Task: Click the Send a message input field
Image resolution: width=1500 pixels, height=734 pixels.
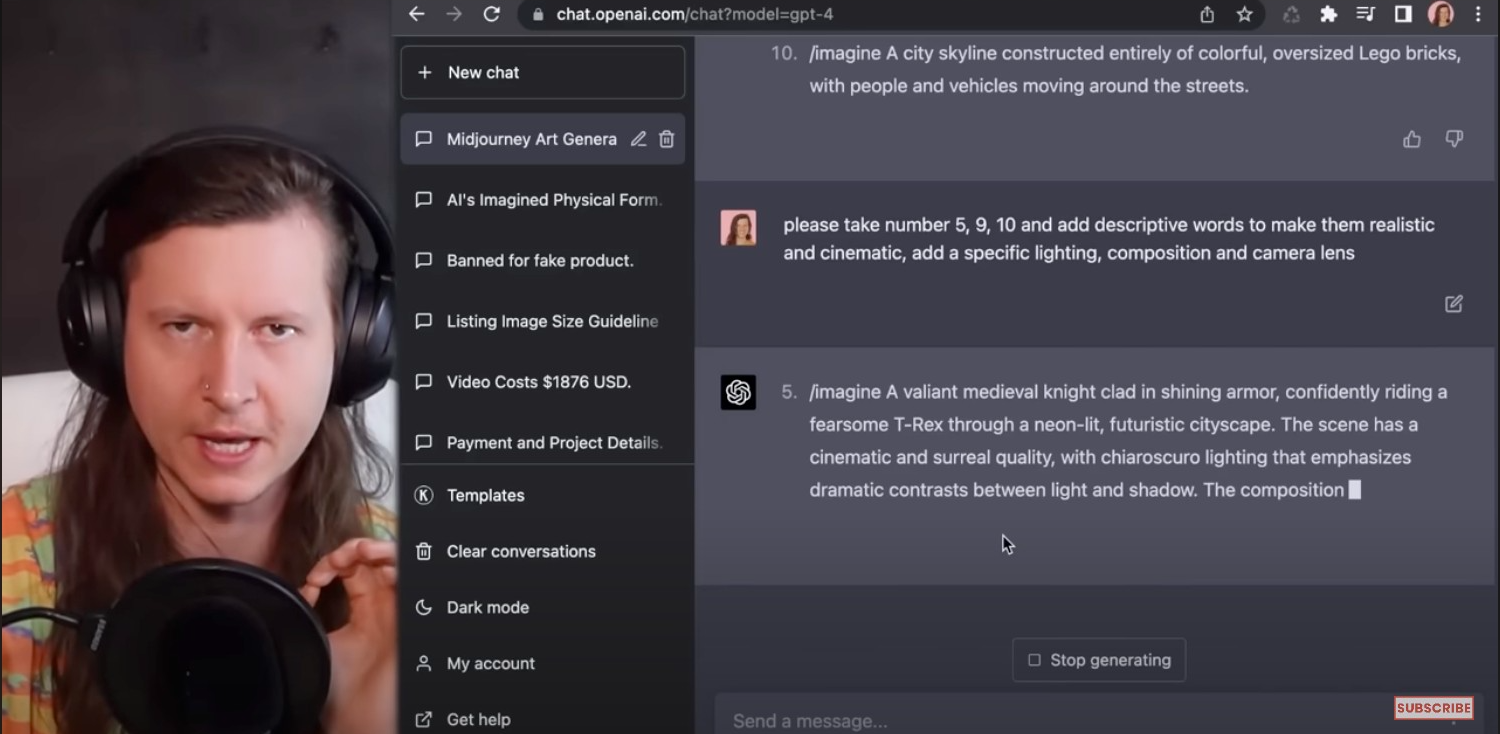Action: pyautogui.click(x=1050, y=720)
